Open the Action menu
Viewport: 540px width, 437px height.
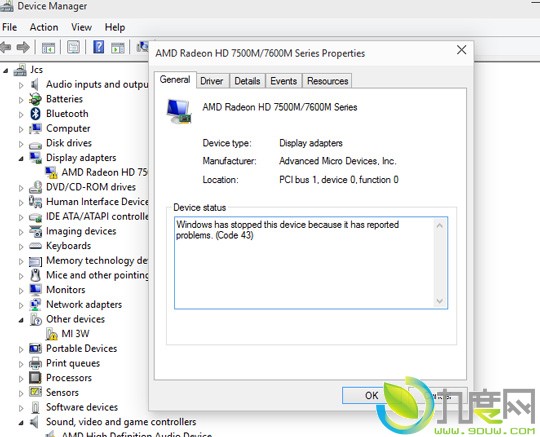[x=44, y=27]
